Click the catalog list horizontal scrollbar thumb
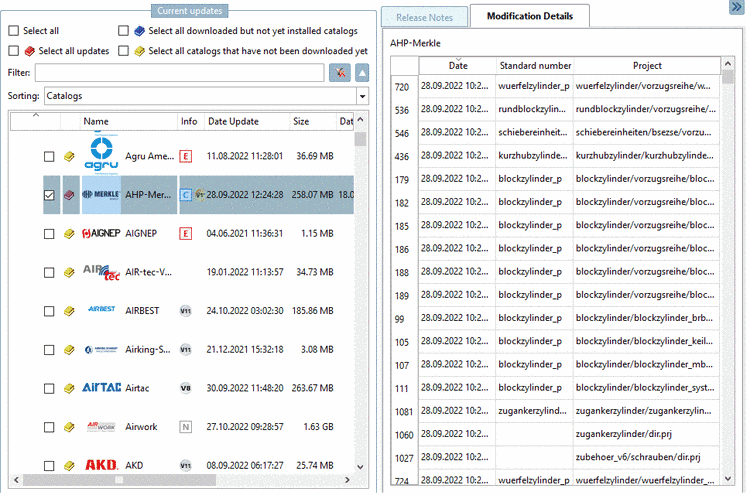The width and height of the screenshot is (750, 495). 119,480
